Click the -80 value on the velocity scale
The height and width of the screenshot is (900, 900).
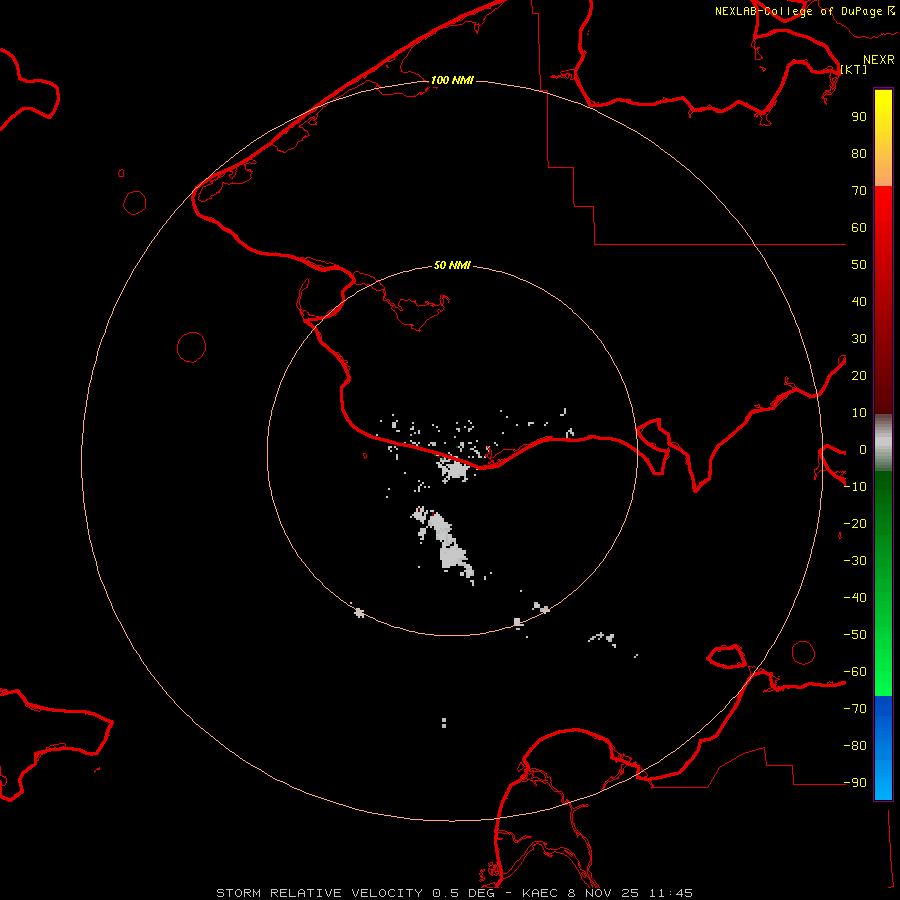click(x=855, y=746)
